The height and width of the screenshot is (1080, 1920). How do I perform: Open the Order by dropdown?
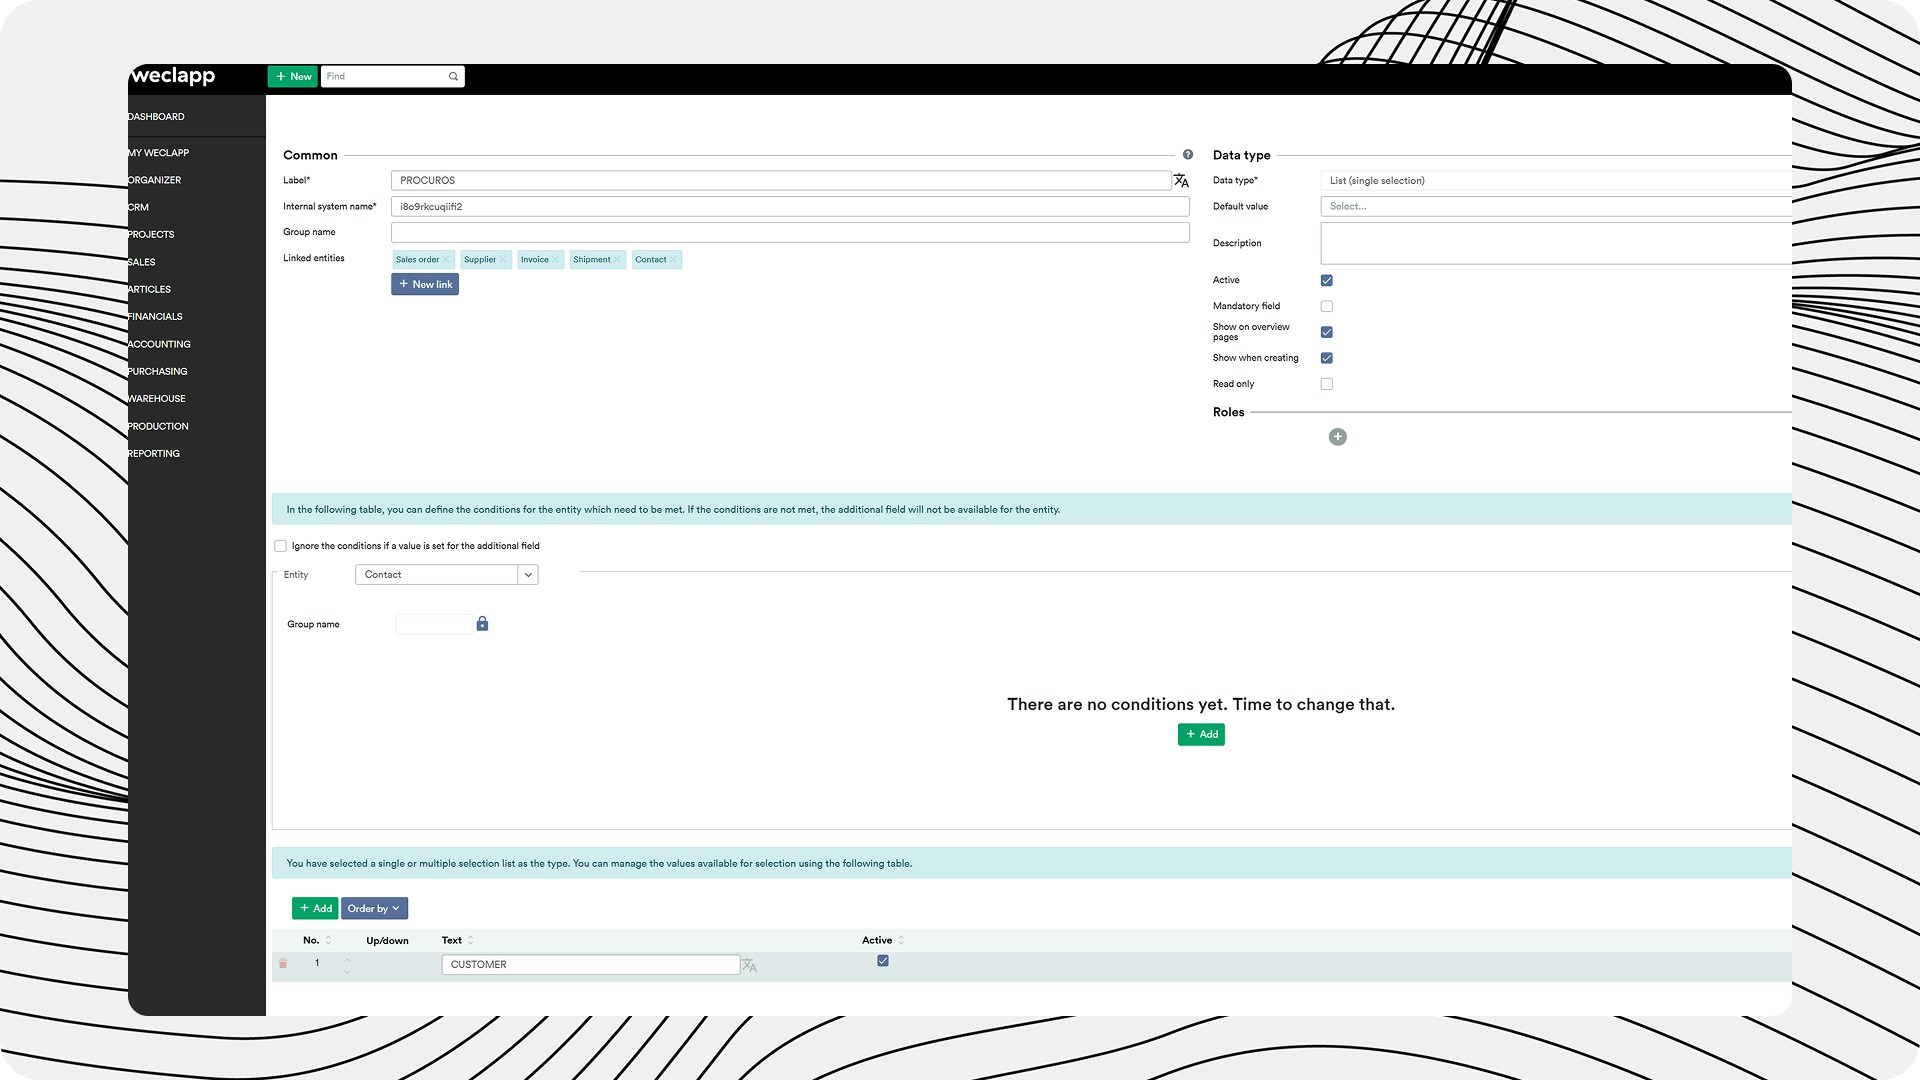click(x=374, y=909)
